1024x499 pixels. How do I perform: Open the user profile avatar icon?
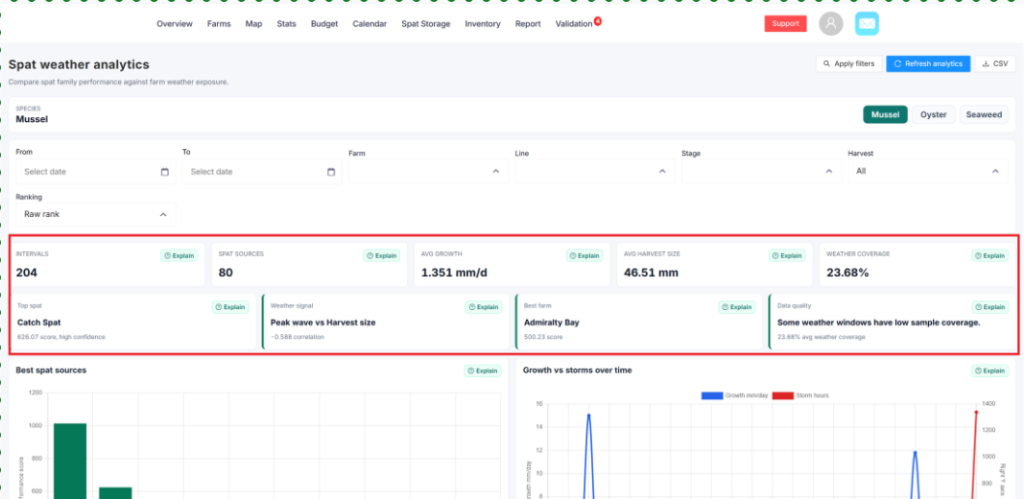pos(831,24)
